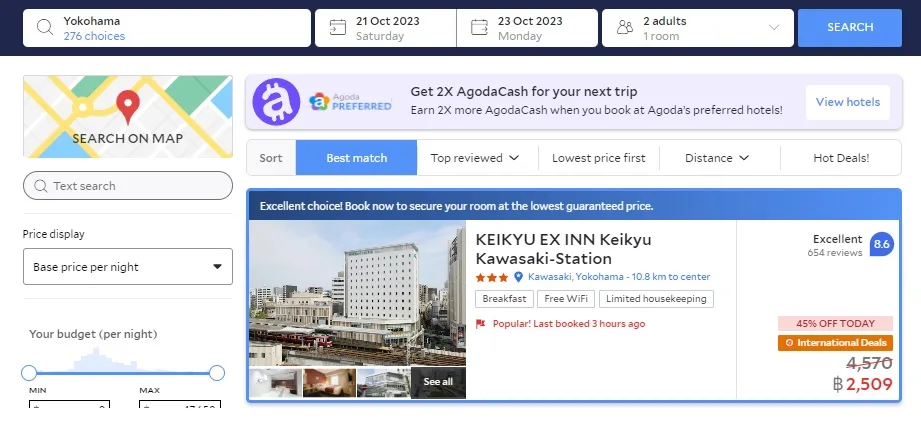The image size is (921, 428).
Task: Click the Your budget (per night) heading
Action: [x=93, y=334]
